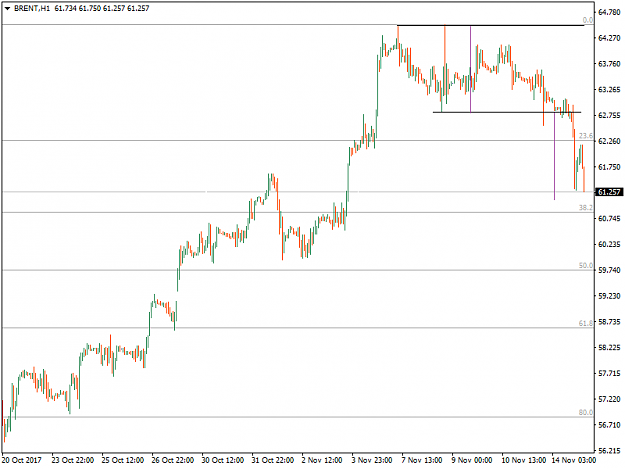Select the 0.0 Fibonacci level label

pos(588,20)
